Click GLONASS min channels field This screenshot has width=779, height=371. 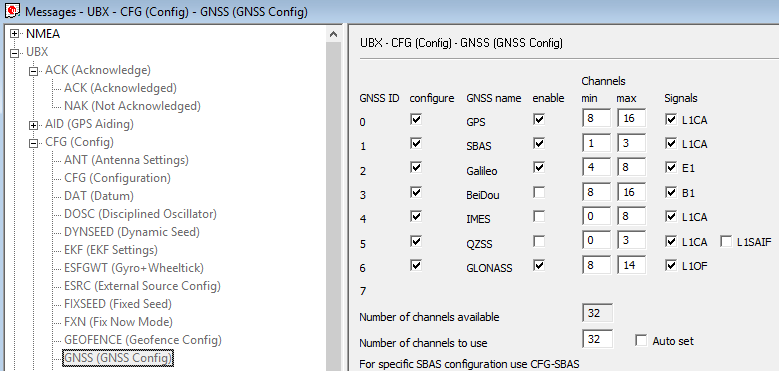click(x=596, y=265)
